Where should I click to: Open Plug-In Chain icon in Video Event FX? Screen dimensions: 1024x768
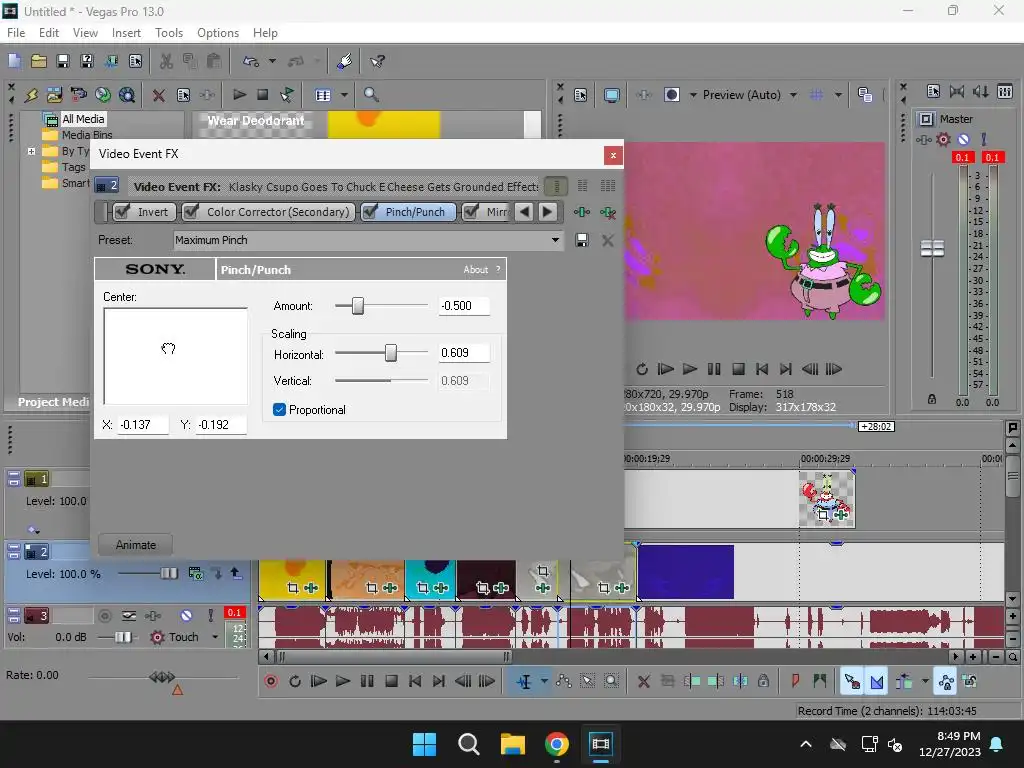coord(582,212)
